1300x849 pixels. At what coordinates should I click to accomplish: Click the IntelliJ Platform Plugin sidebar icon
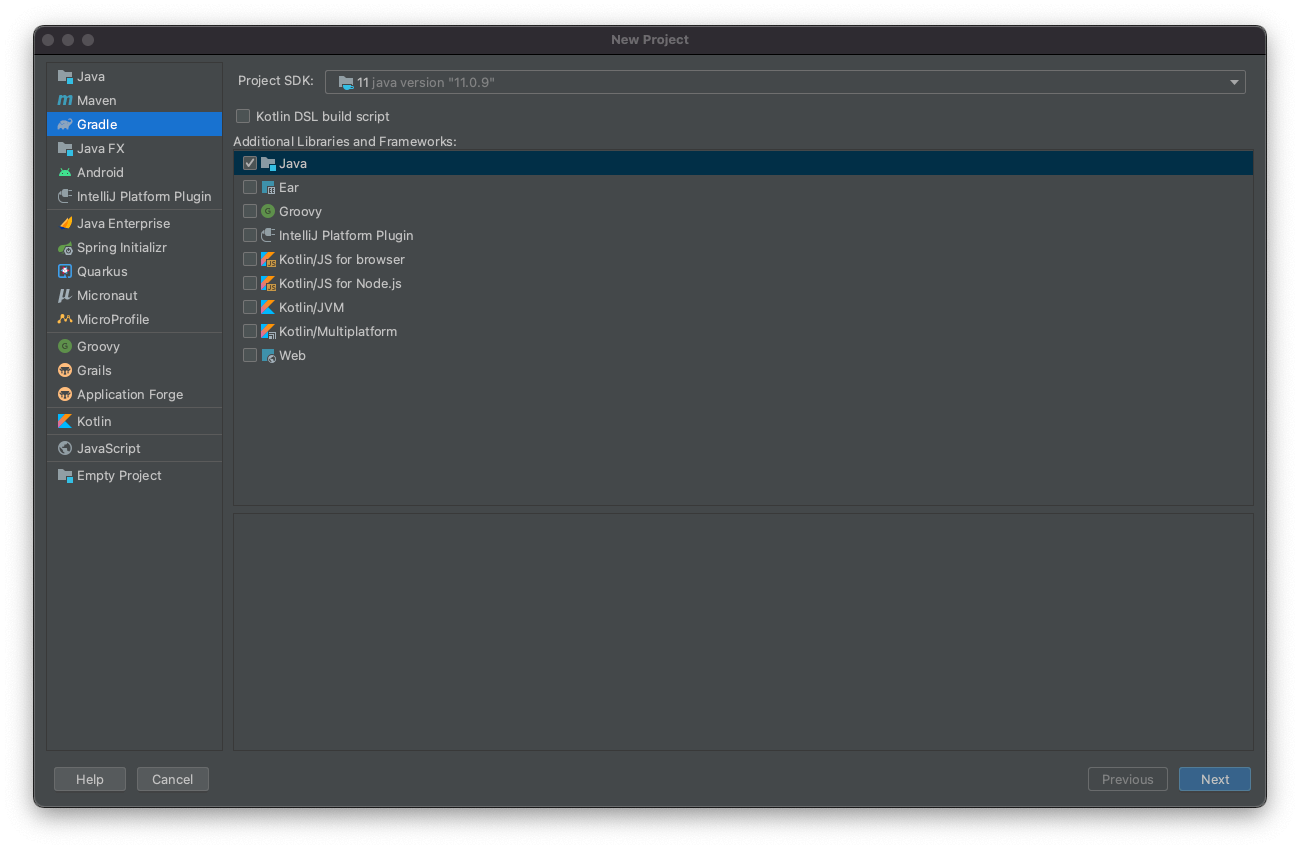[65, 196]
